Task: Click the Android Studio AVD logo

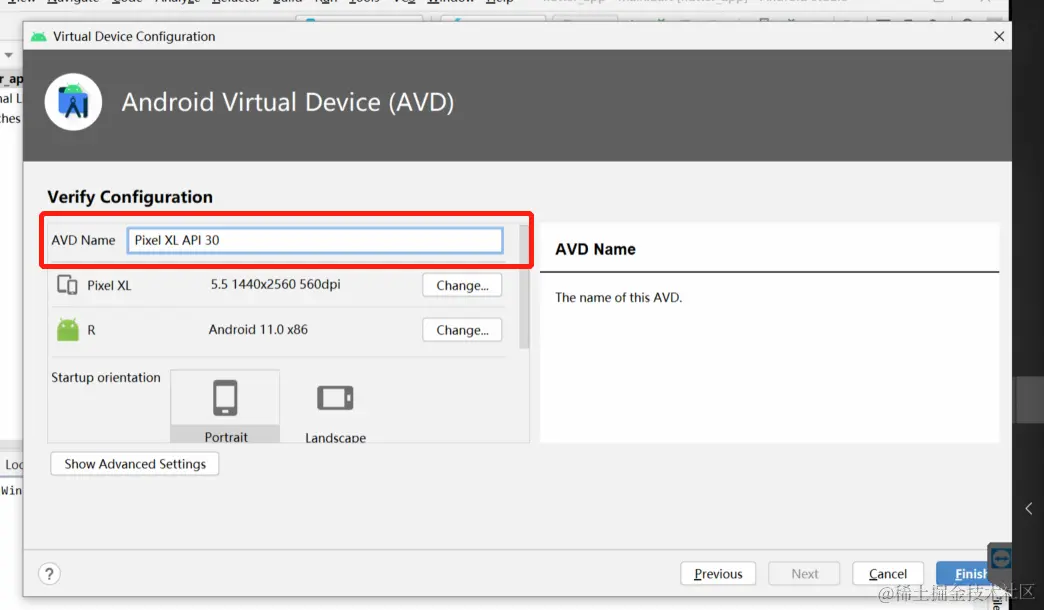Action: pyautogui.click(x=73, y=102)
